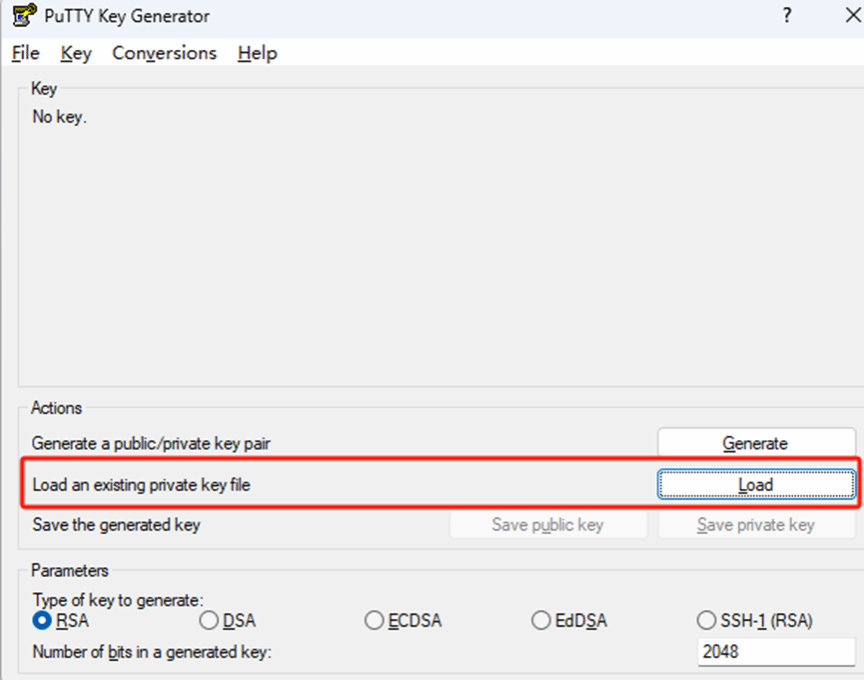Click the Save public key button
The height and width of the screenshot is (680, 864).
coord(548,525)
